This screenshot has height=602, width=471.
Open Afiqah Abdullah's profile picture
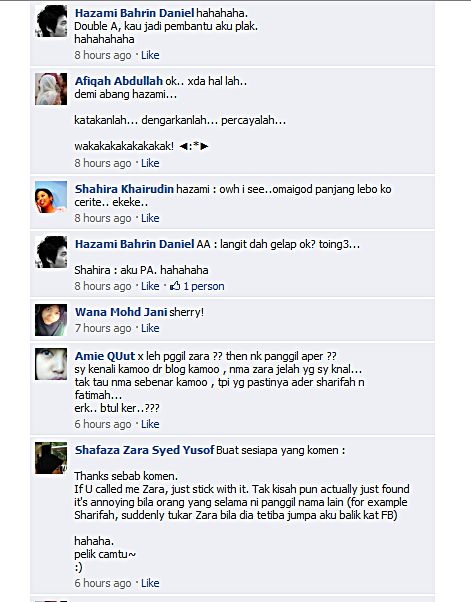click(51, 89)
